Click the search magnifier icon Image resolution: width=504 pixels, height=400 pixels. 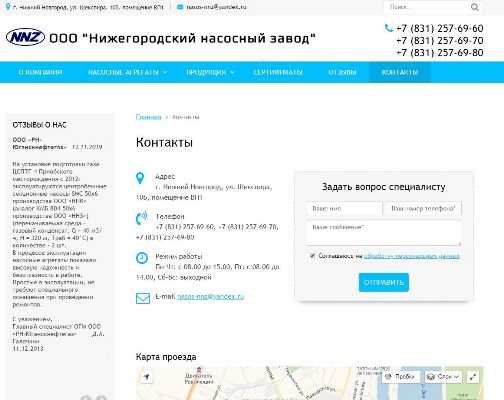click(475, 7)
